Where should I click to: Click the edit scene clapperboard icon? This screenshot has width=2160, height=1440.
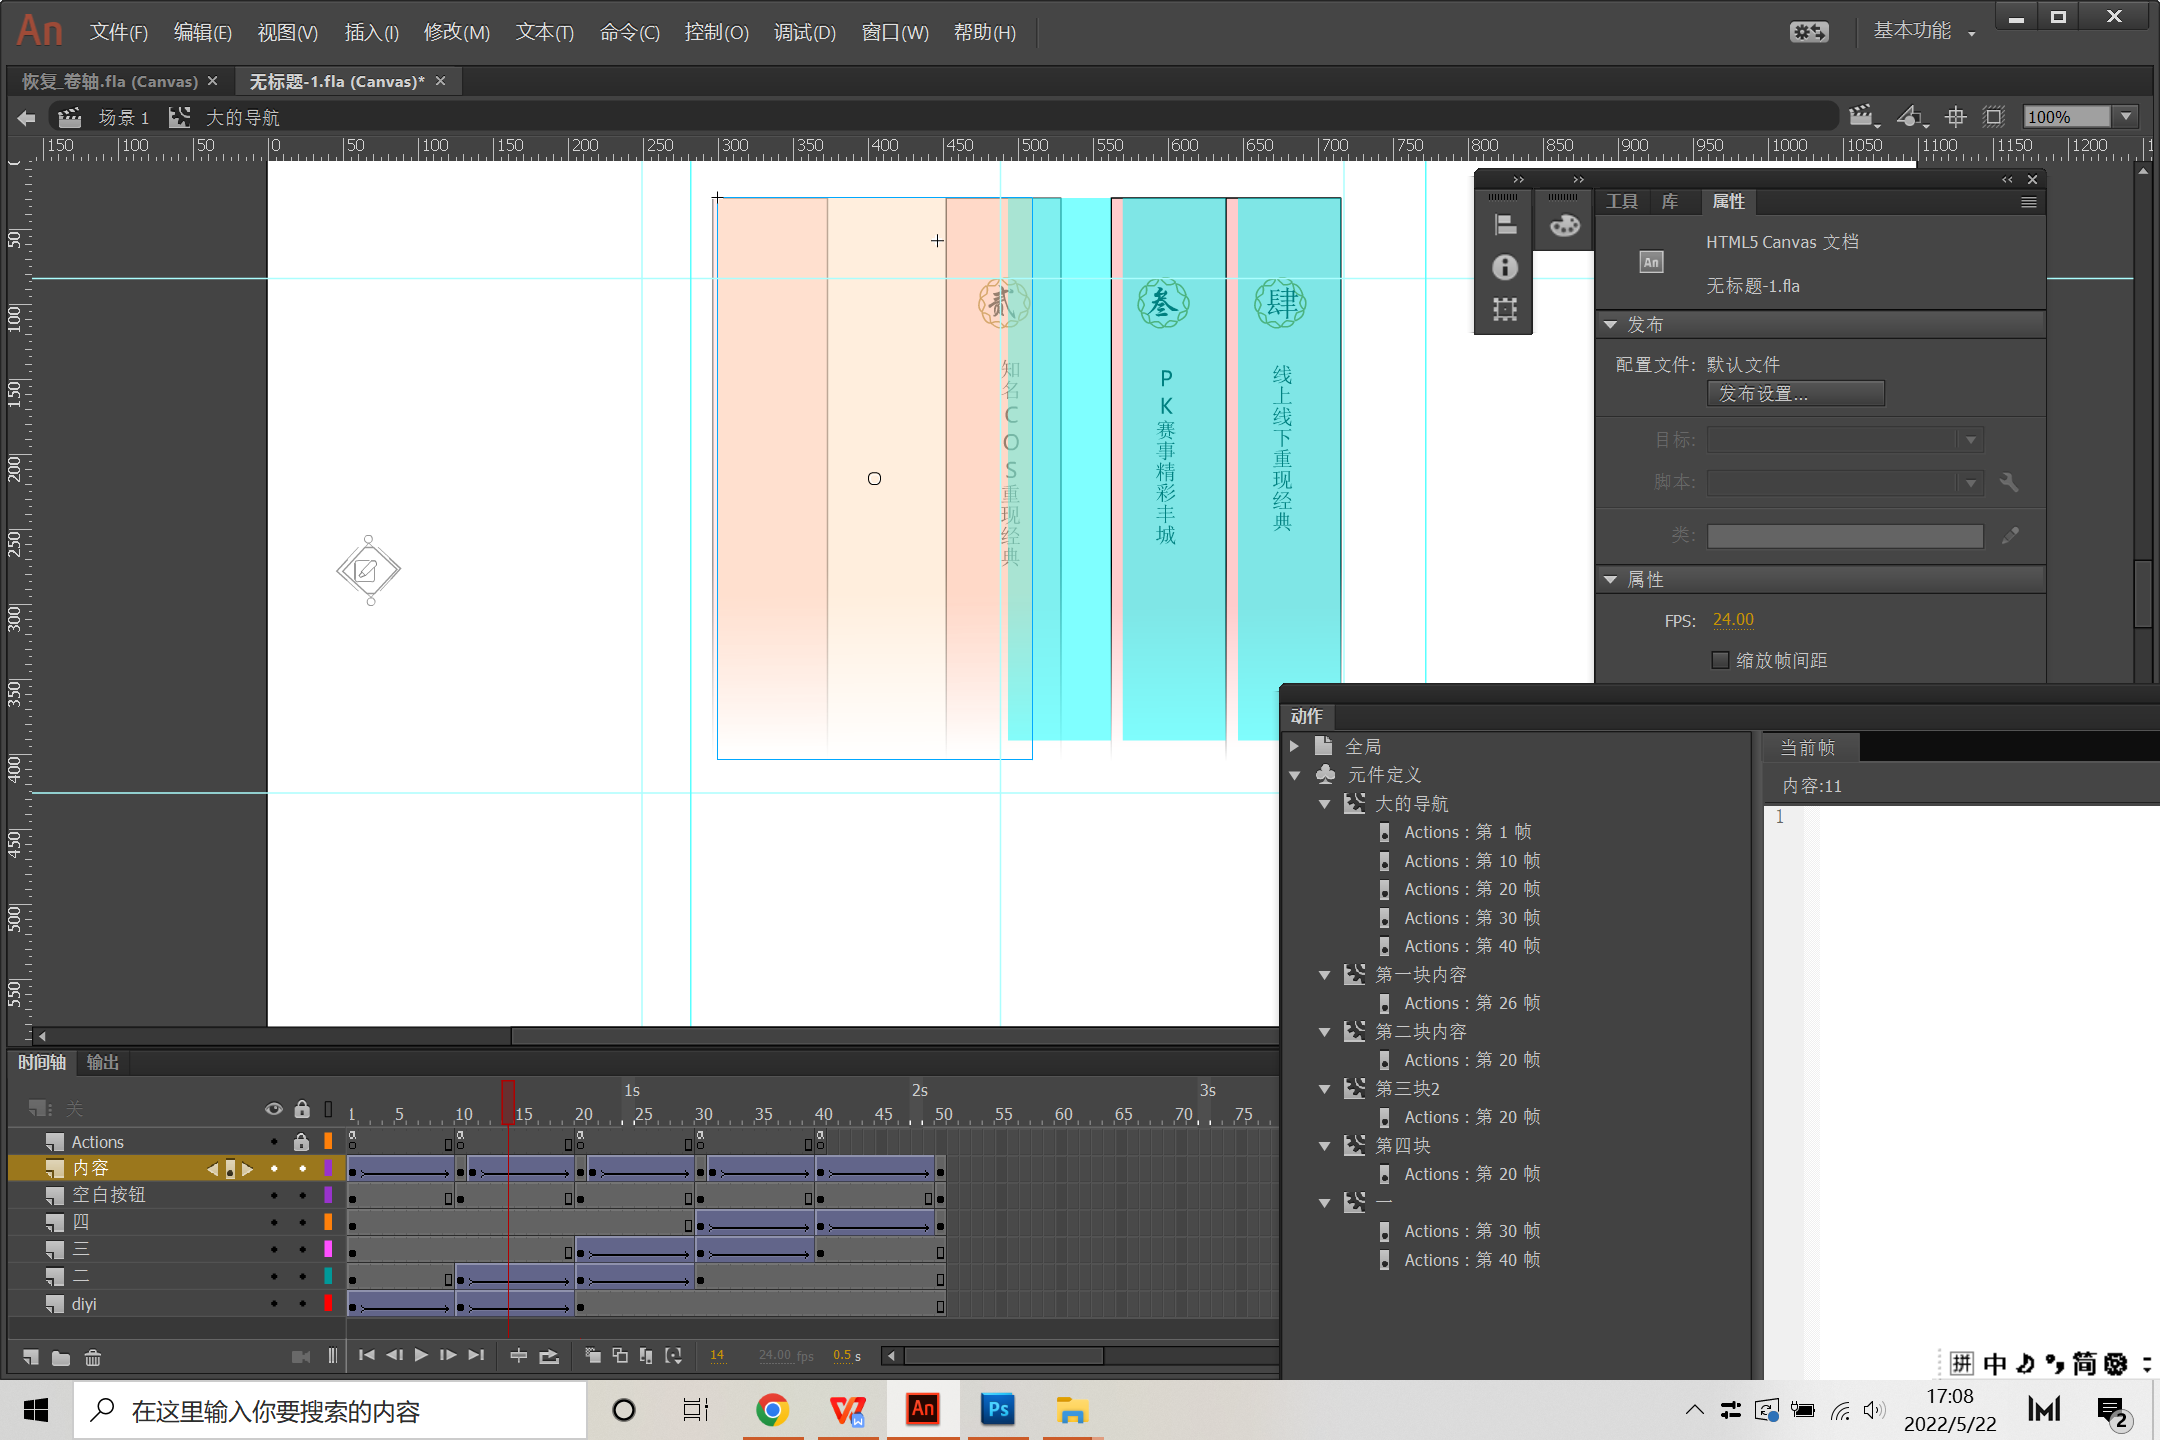coord(1861,116)
